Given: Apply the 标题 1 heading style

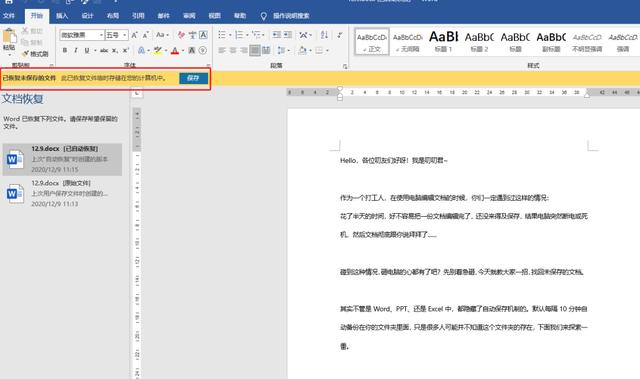Looking at the screenshot, I should [x=443, y=41].
